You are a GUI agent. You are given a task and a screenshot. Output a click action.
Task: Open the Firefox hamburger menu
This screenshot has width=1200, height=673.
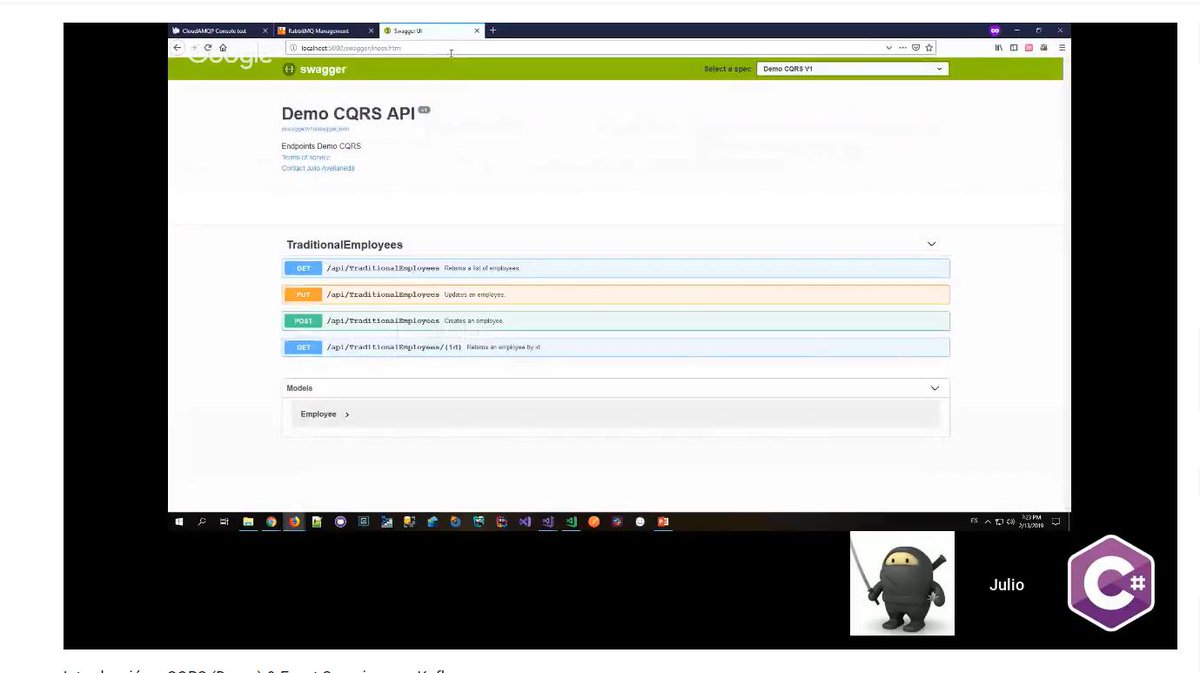[1062, 47]
